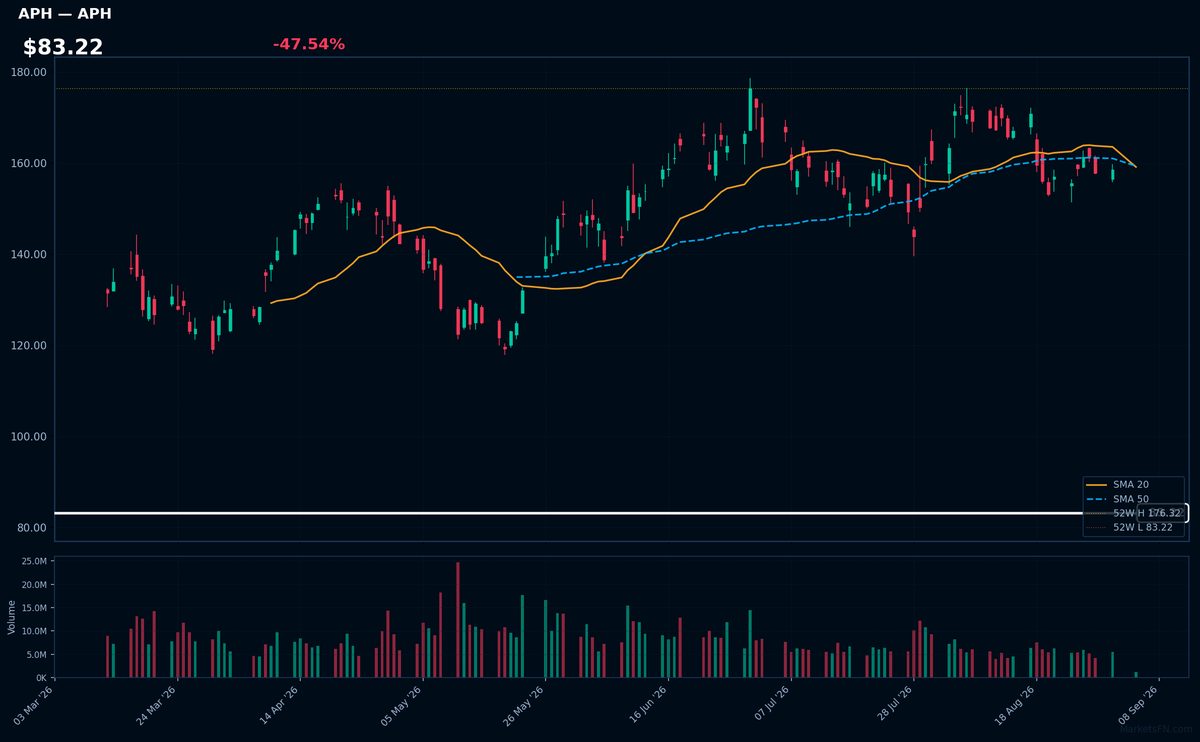Click the 0K volume axis label
This screenshot has width=1200, height=742.
41,677
